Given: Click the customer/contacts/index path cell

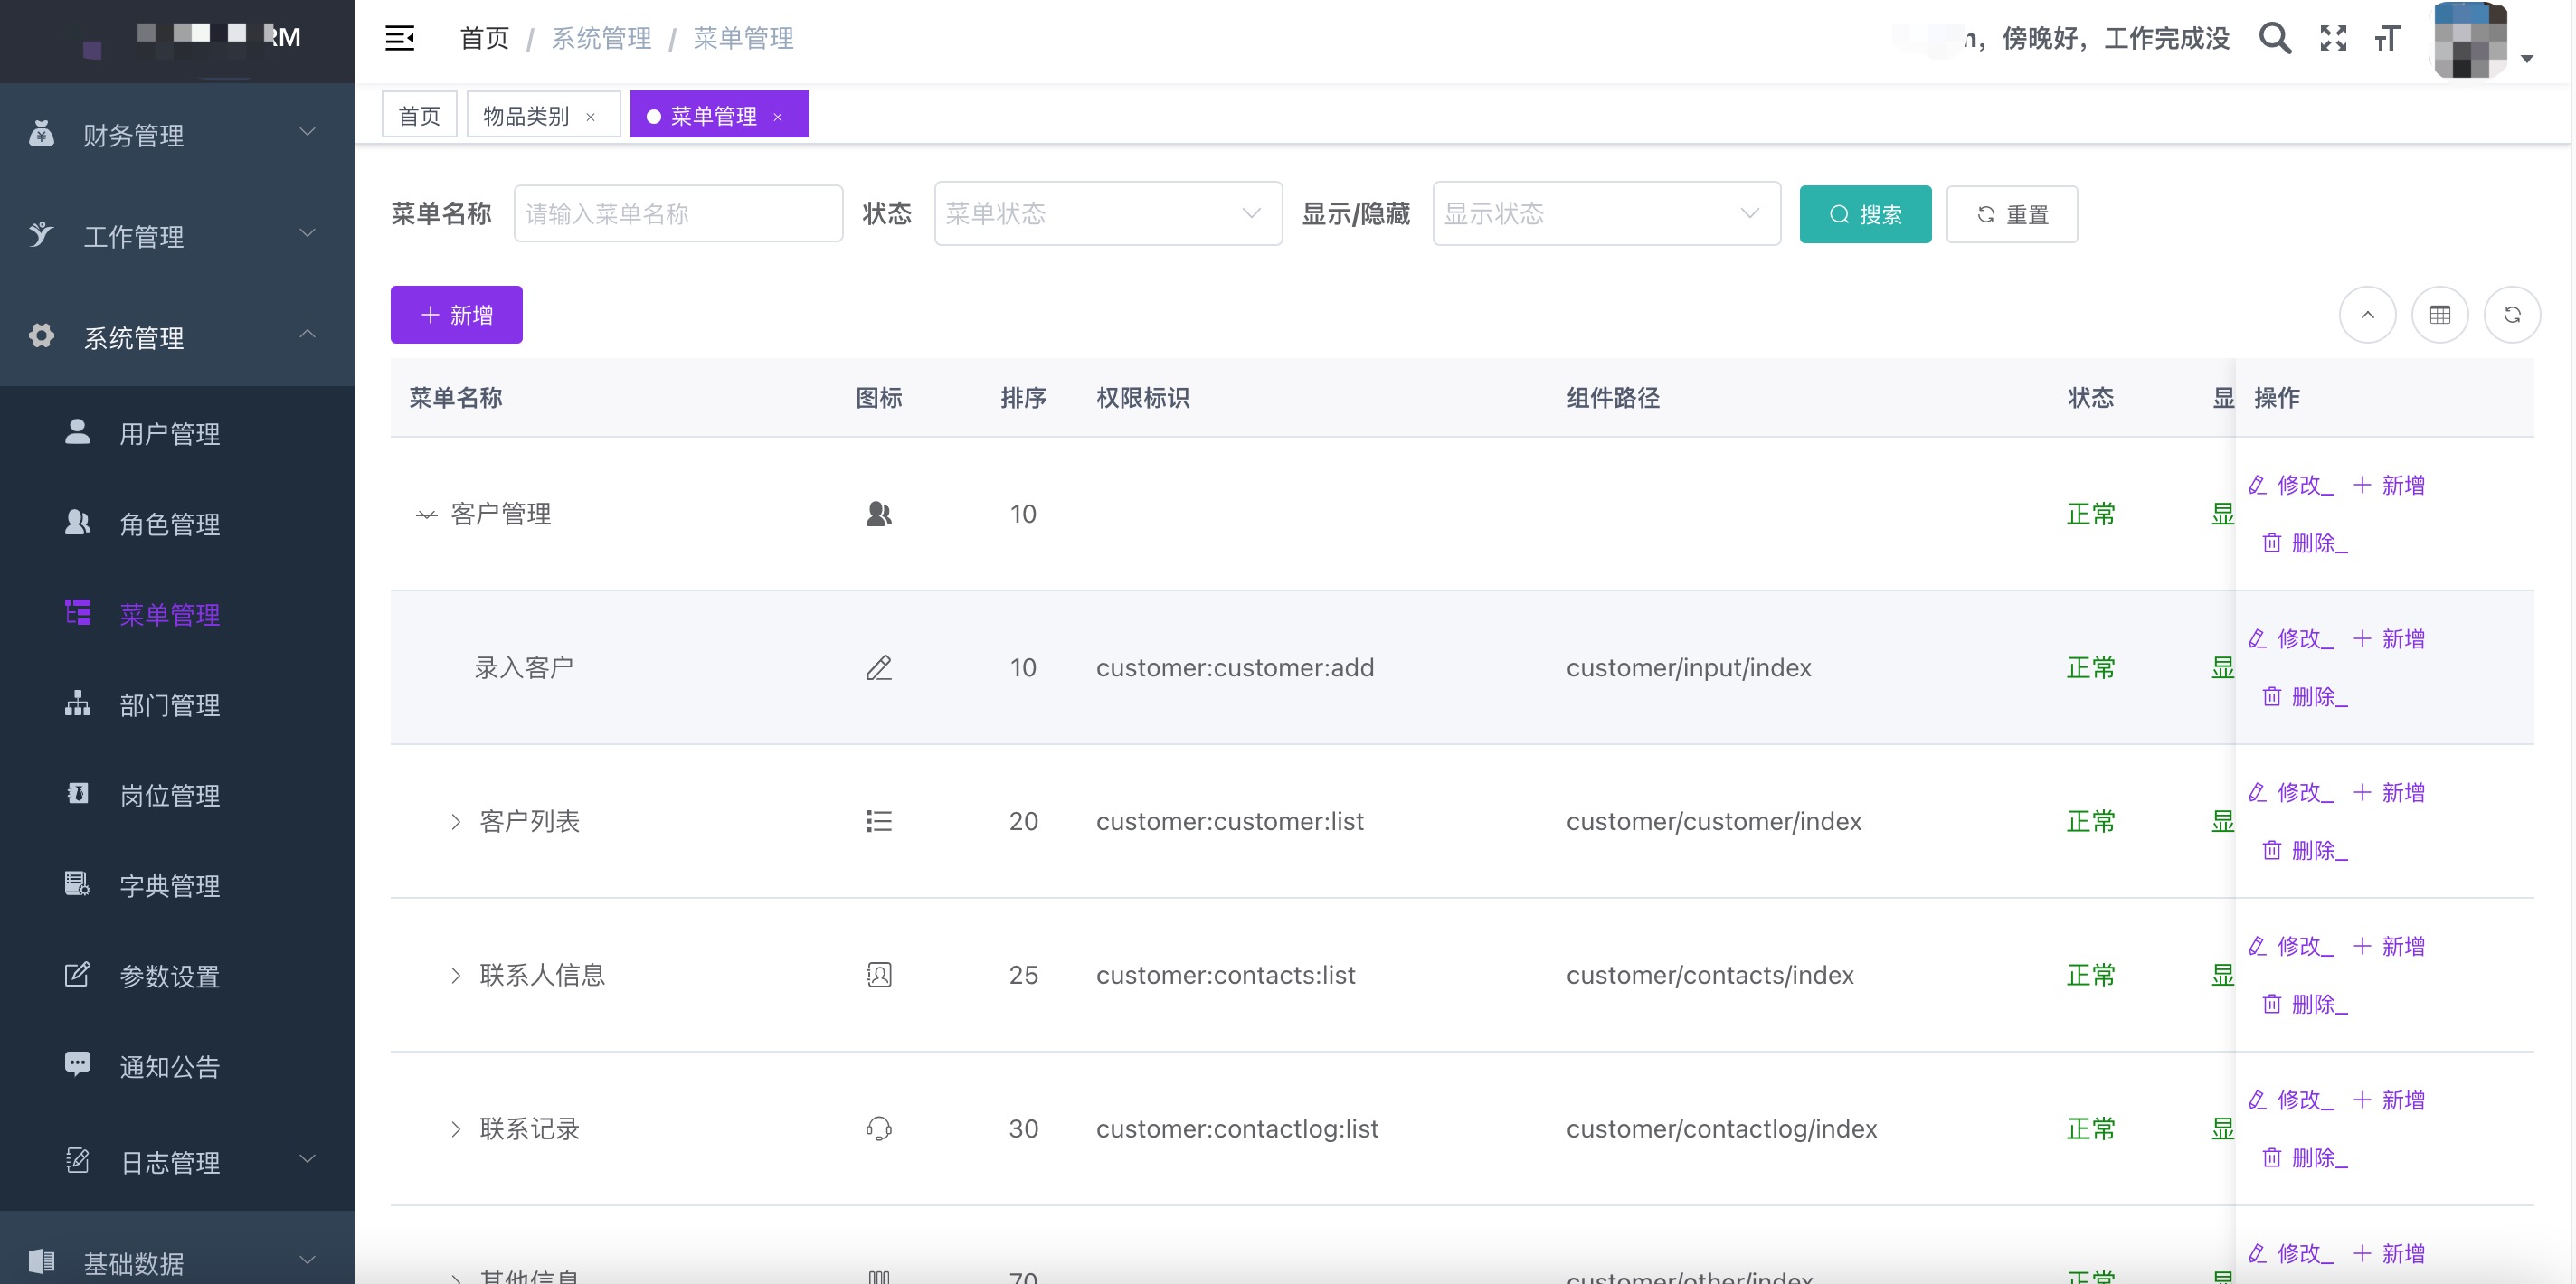Looking at the screenshot, I should 1709,975.
